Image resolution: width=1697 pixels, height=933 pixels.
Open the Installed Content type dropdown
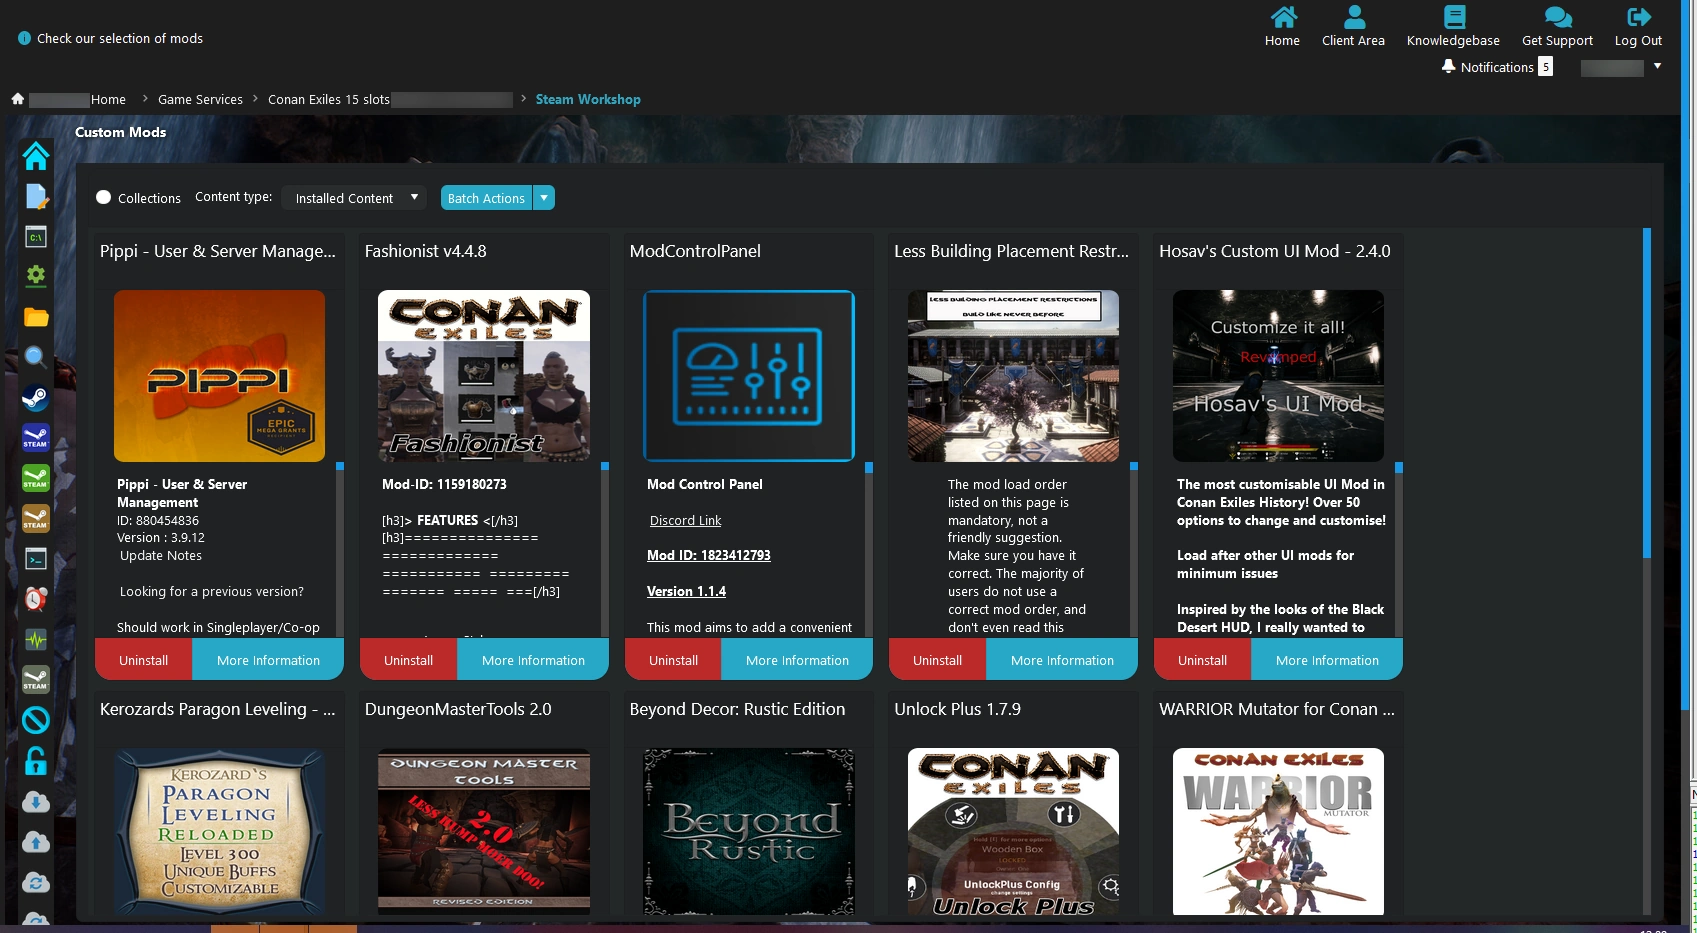pyautogui.click(x=354, y=198)
